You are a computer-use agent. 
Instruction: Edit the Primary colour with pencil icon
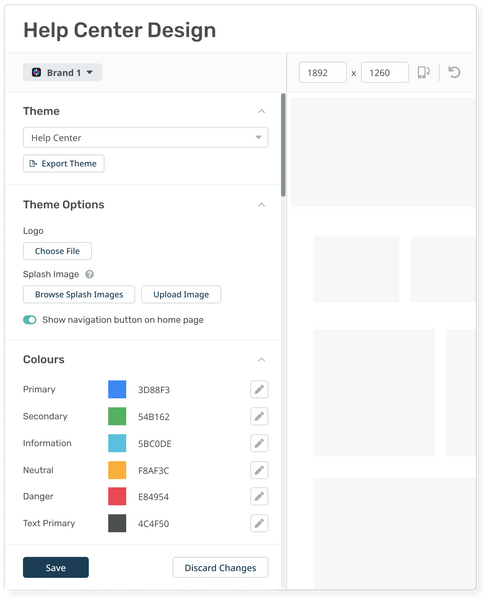[259, 389]
